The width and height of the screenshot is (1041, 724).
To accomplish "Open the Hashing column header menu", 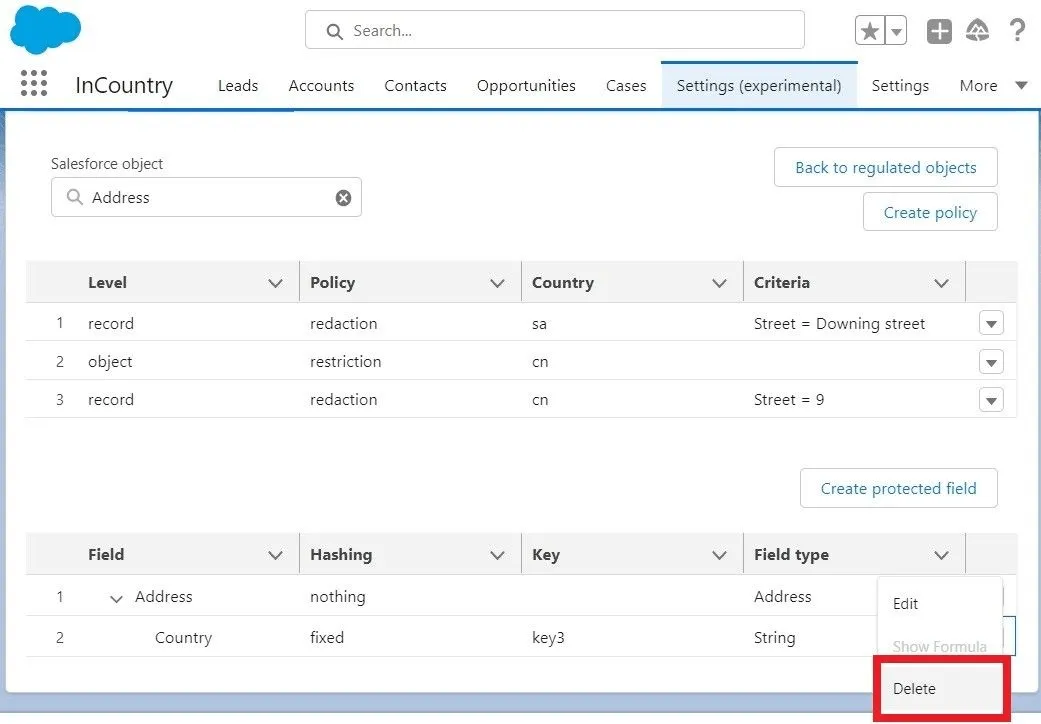I will [x=497, y=555].
